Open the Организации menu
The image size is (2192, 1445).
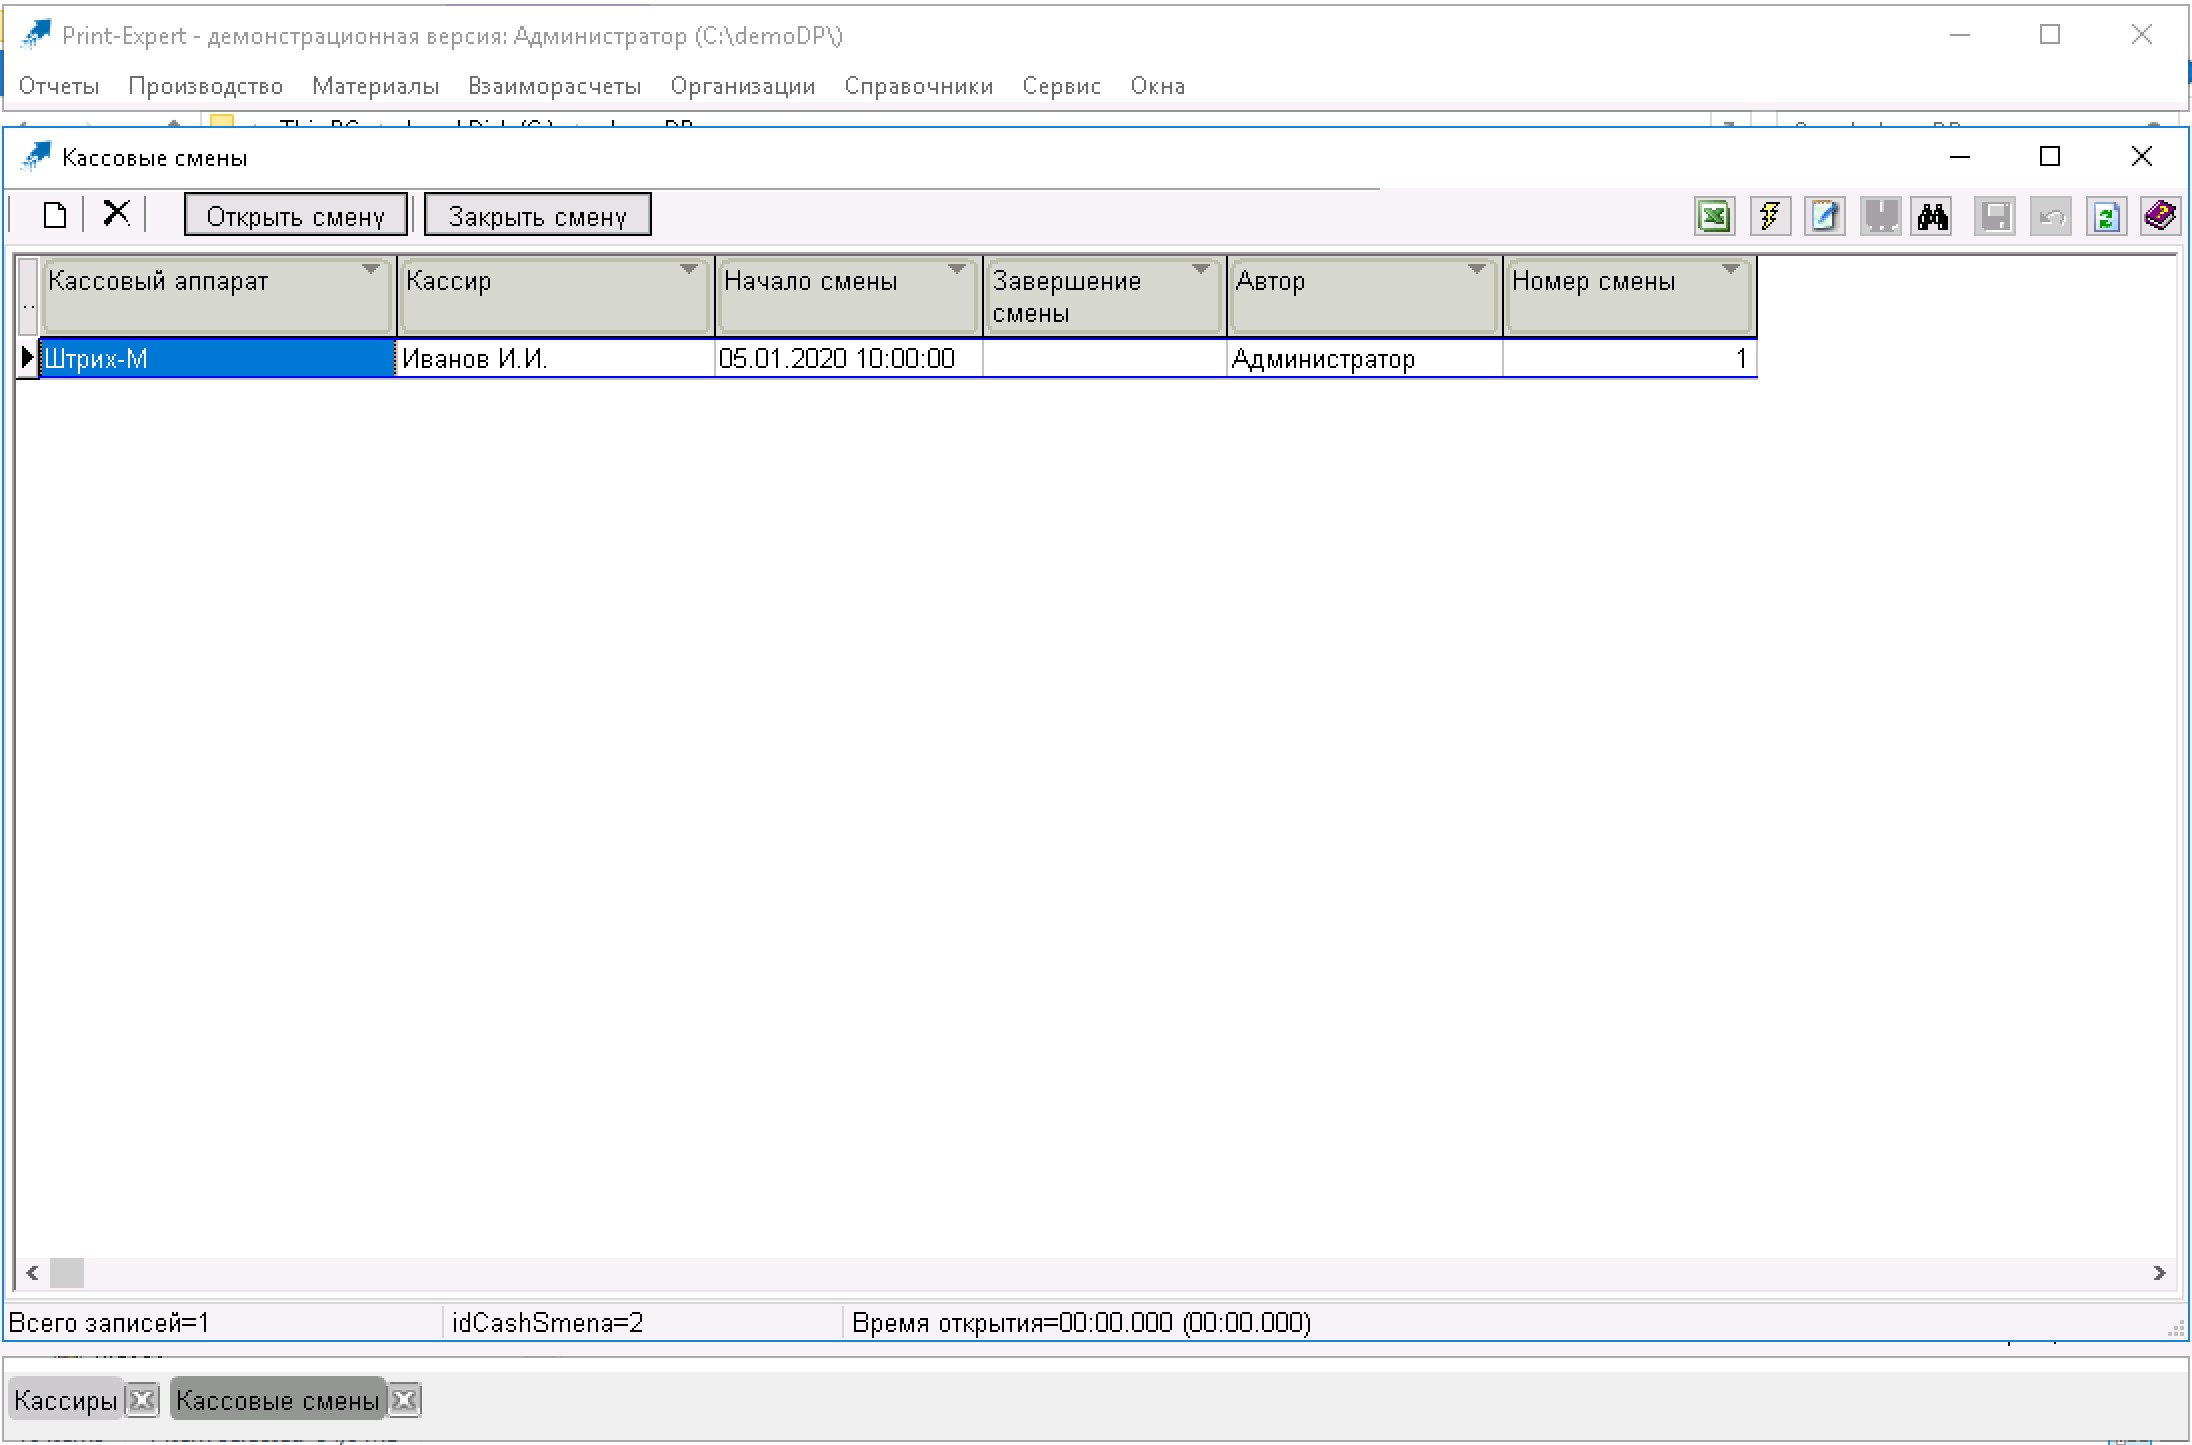pos(743,86)
